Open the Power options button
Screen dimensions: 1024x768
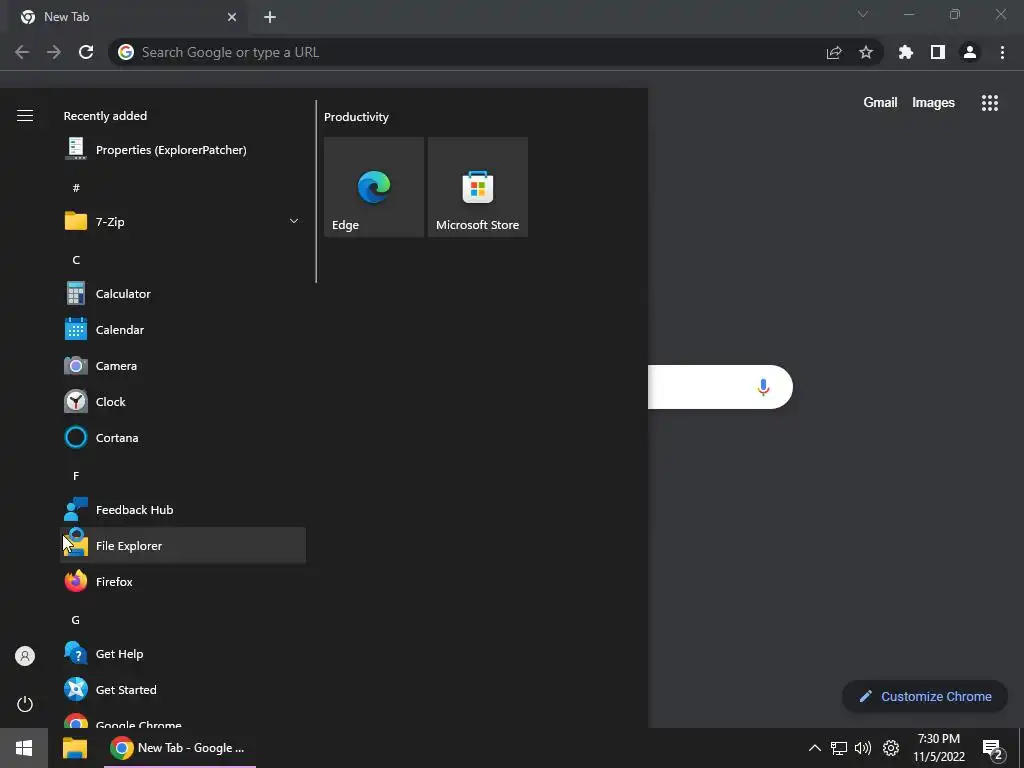(25, 704)
